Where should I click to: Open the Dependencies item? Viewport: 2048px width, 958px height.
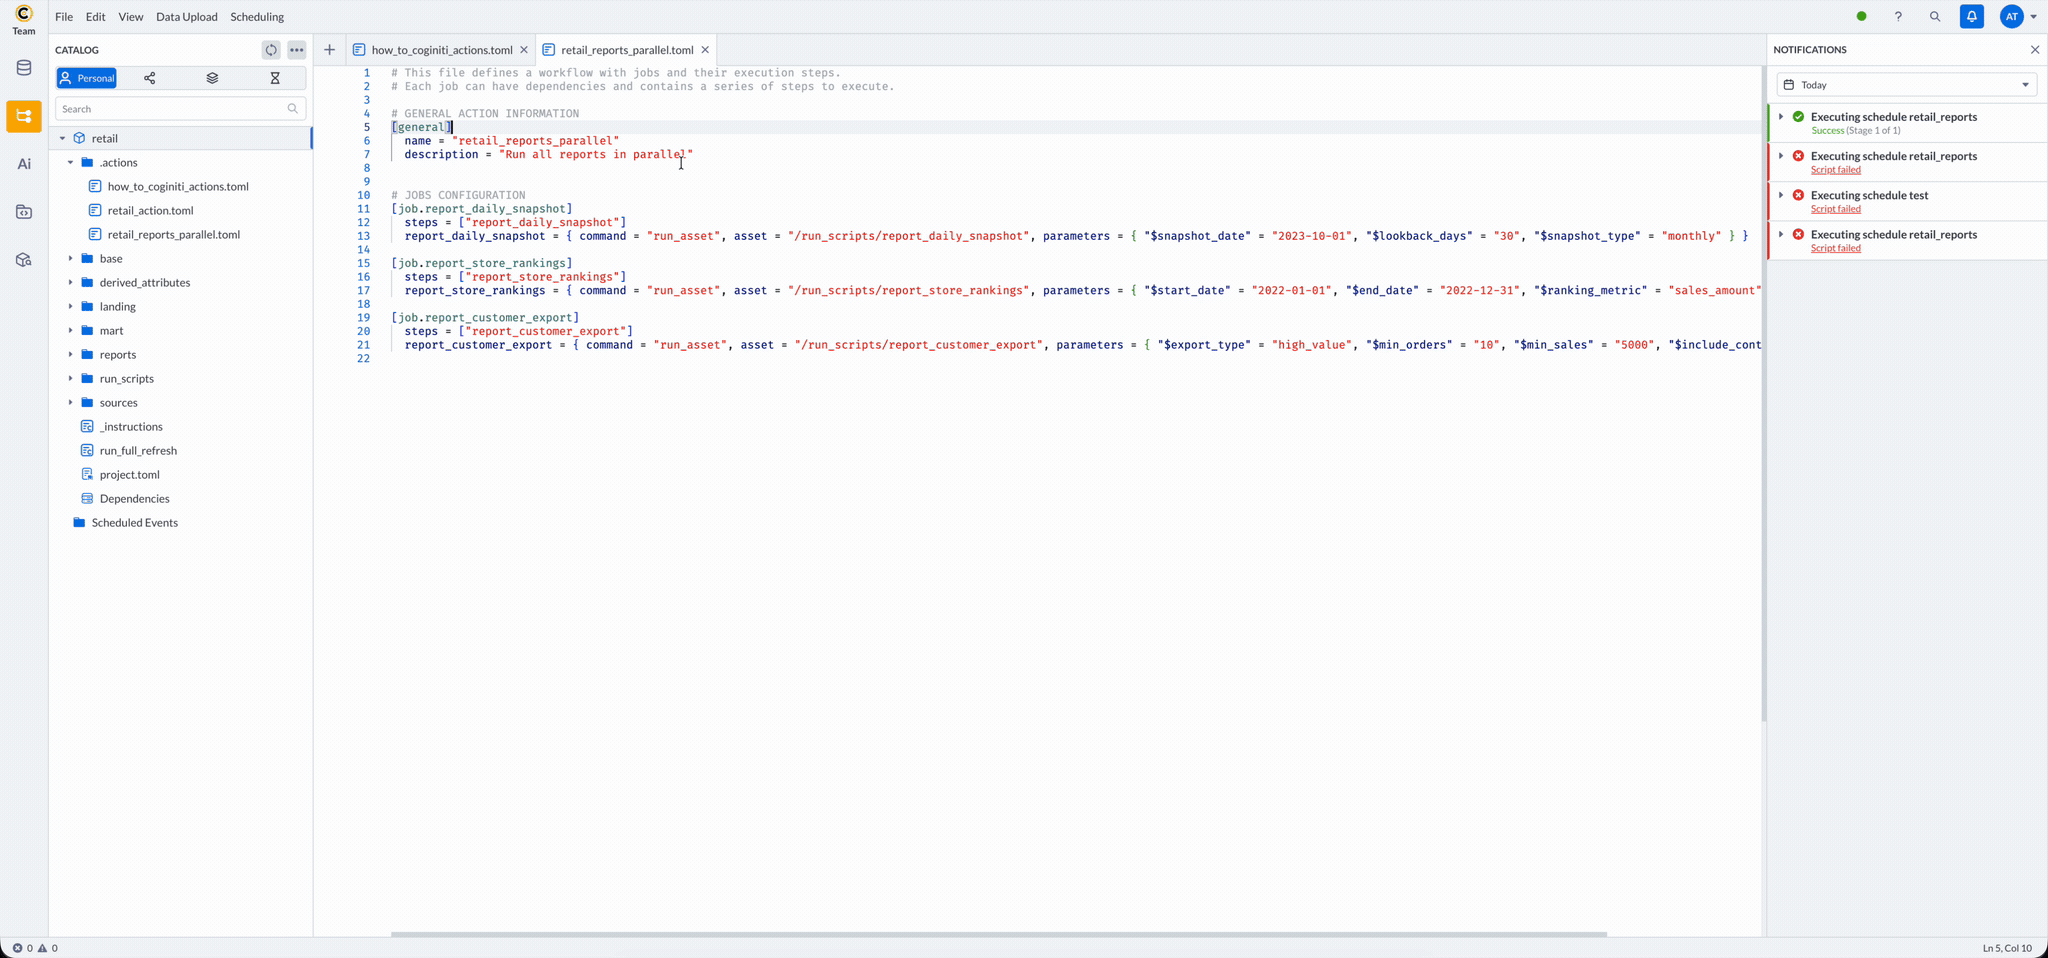click(x=134, y=499)
